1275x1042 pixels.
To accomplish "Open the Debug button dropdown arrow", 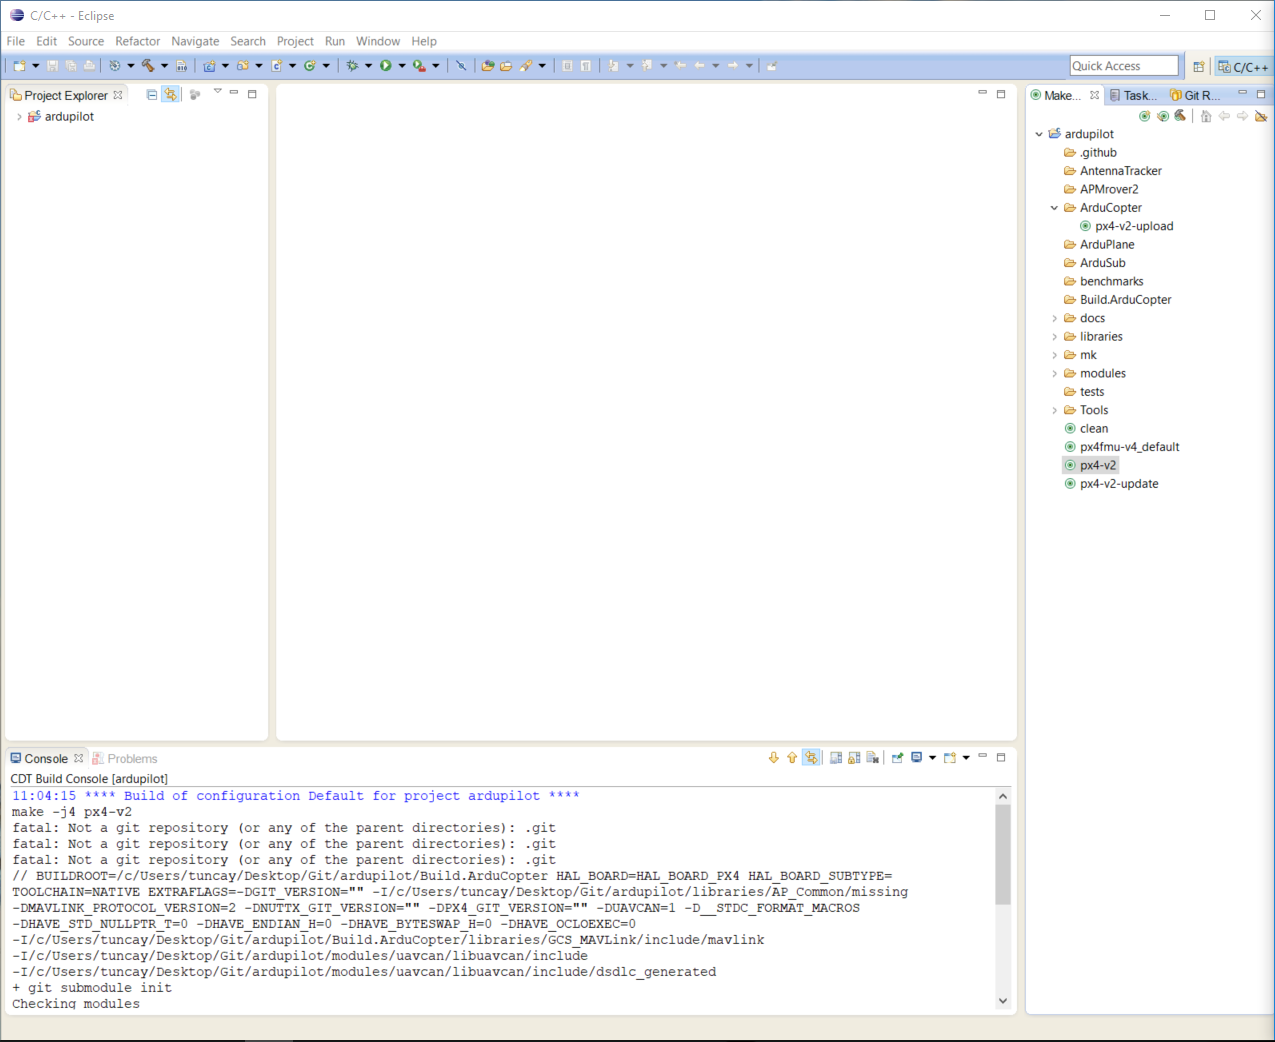I will [368, 66].
